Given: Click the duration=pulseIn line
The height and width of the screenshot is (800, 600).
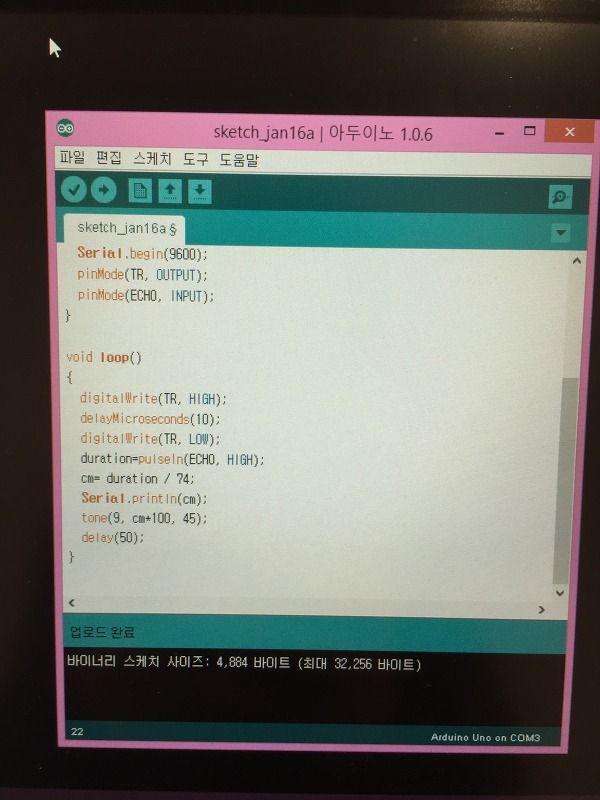Looking at the screenshot, I should (172, 459).
